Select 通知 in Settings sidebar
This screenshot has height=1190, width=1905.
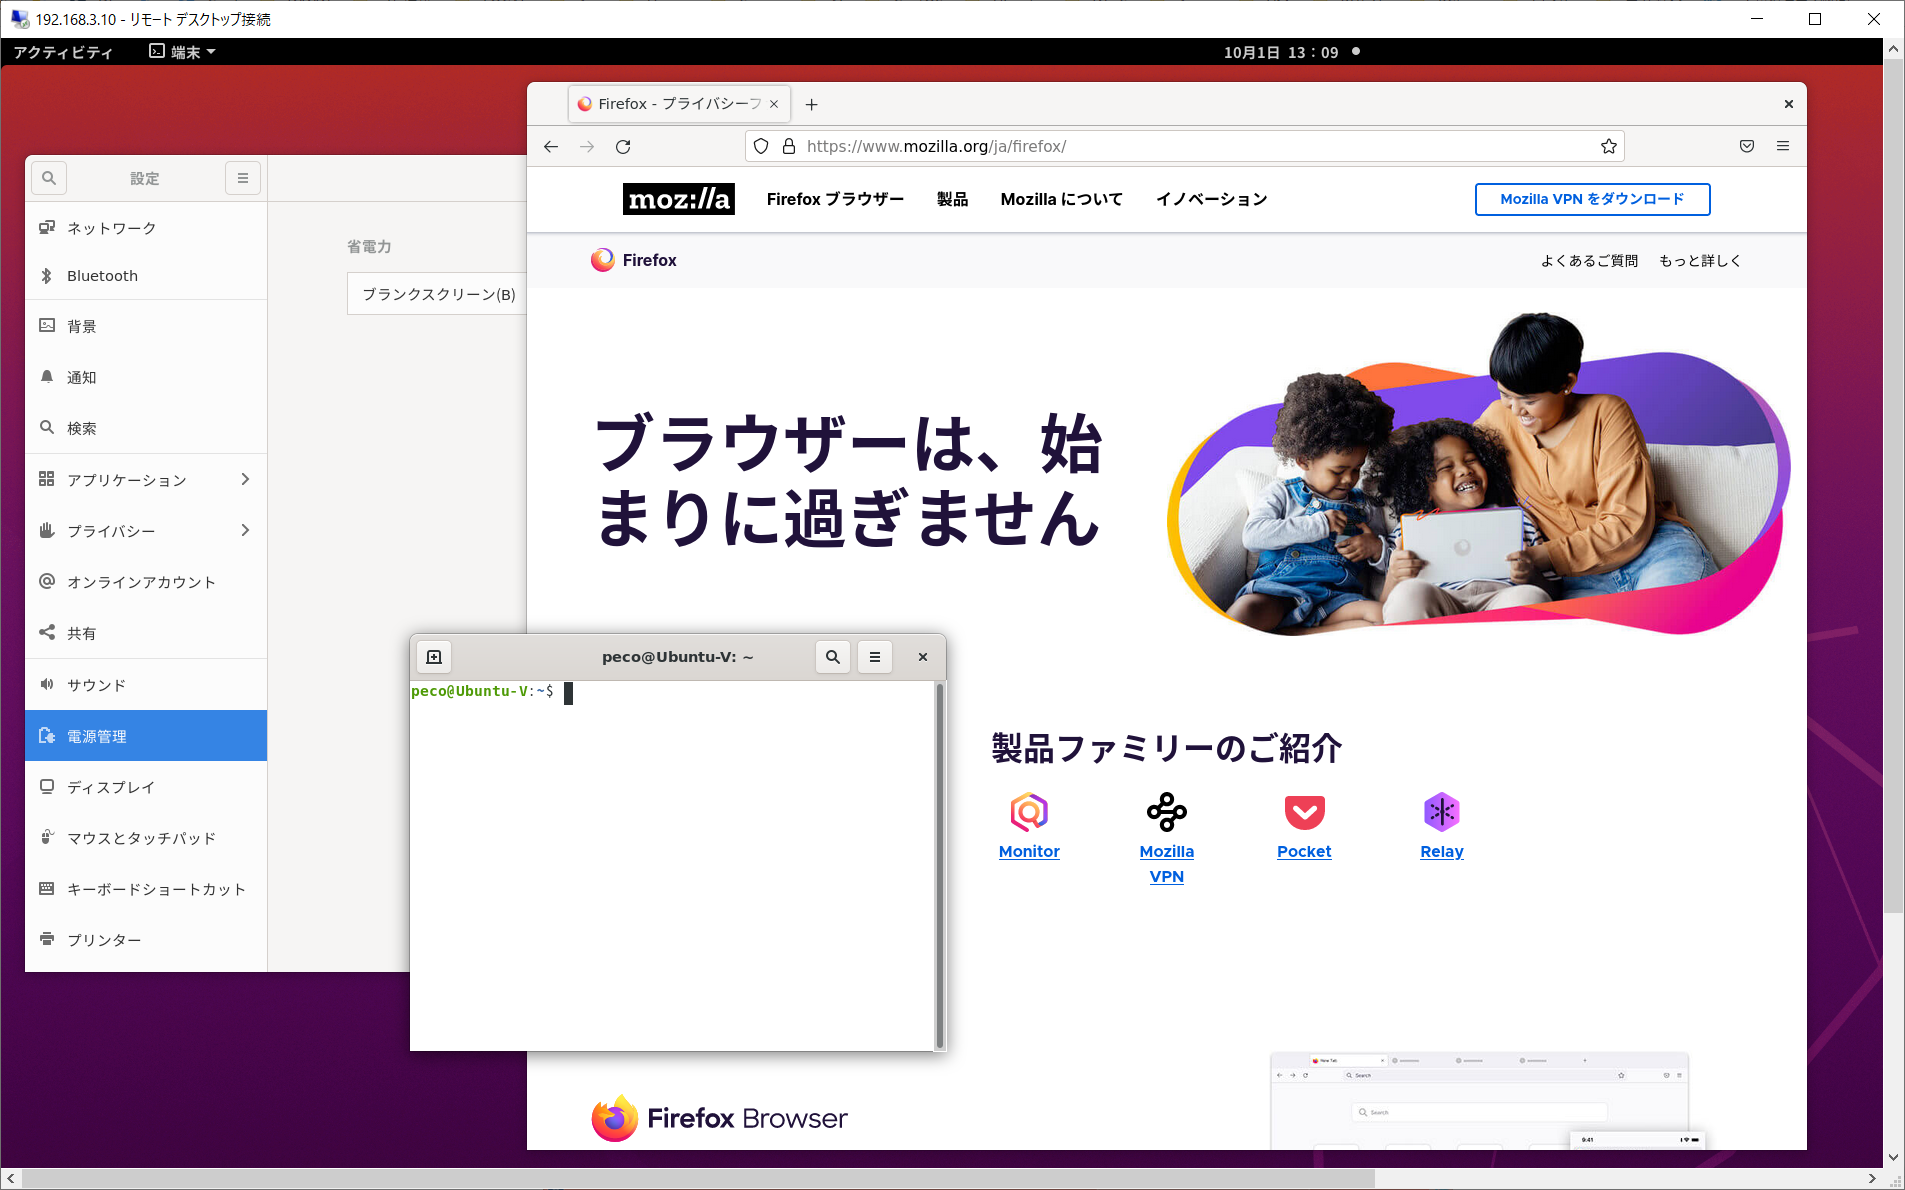click(146, 377)
